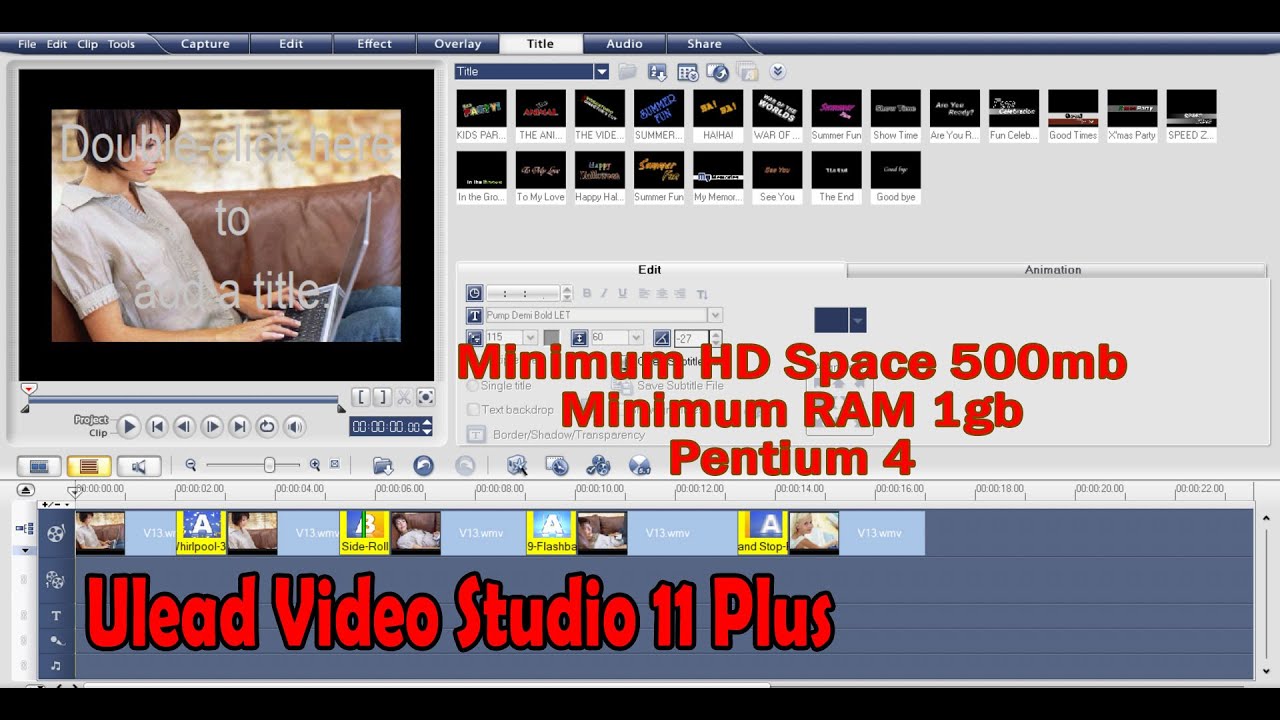The height and width of the screenshot is (720, 1280).
Task: Open the font size 115 dropdown
Action: click(x=530, y=338)
